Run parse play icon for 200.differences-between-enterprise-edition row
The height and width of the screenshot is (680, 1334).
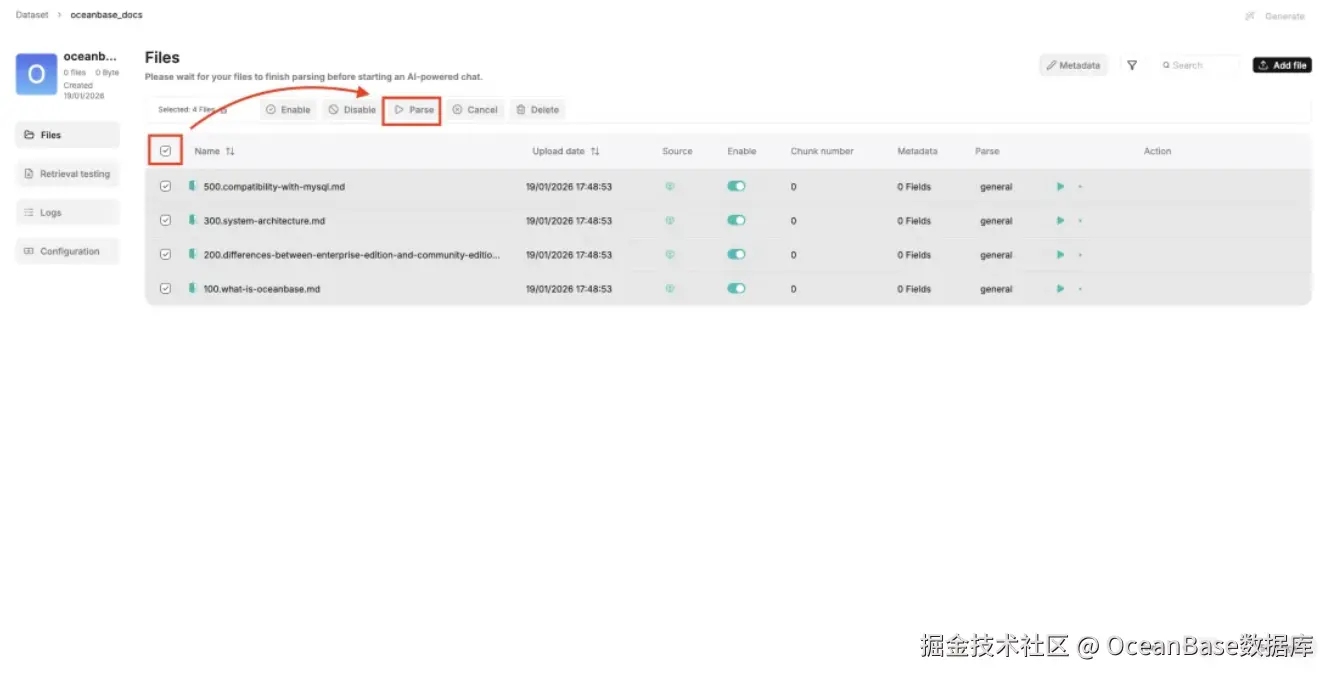tap(1060, 254)
